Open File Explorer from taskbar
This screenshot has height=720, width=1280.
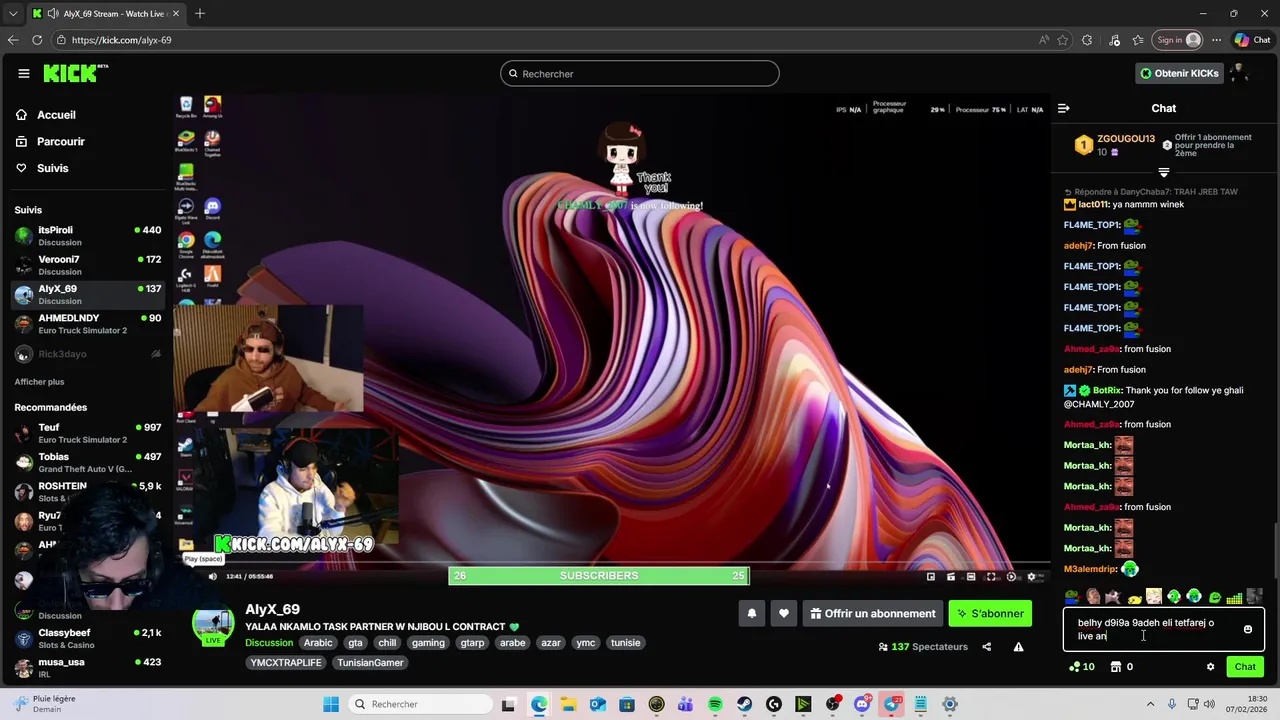568,704
